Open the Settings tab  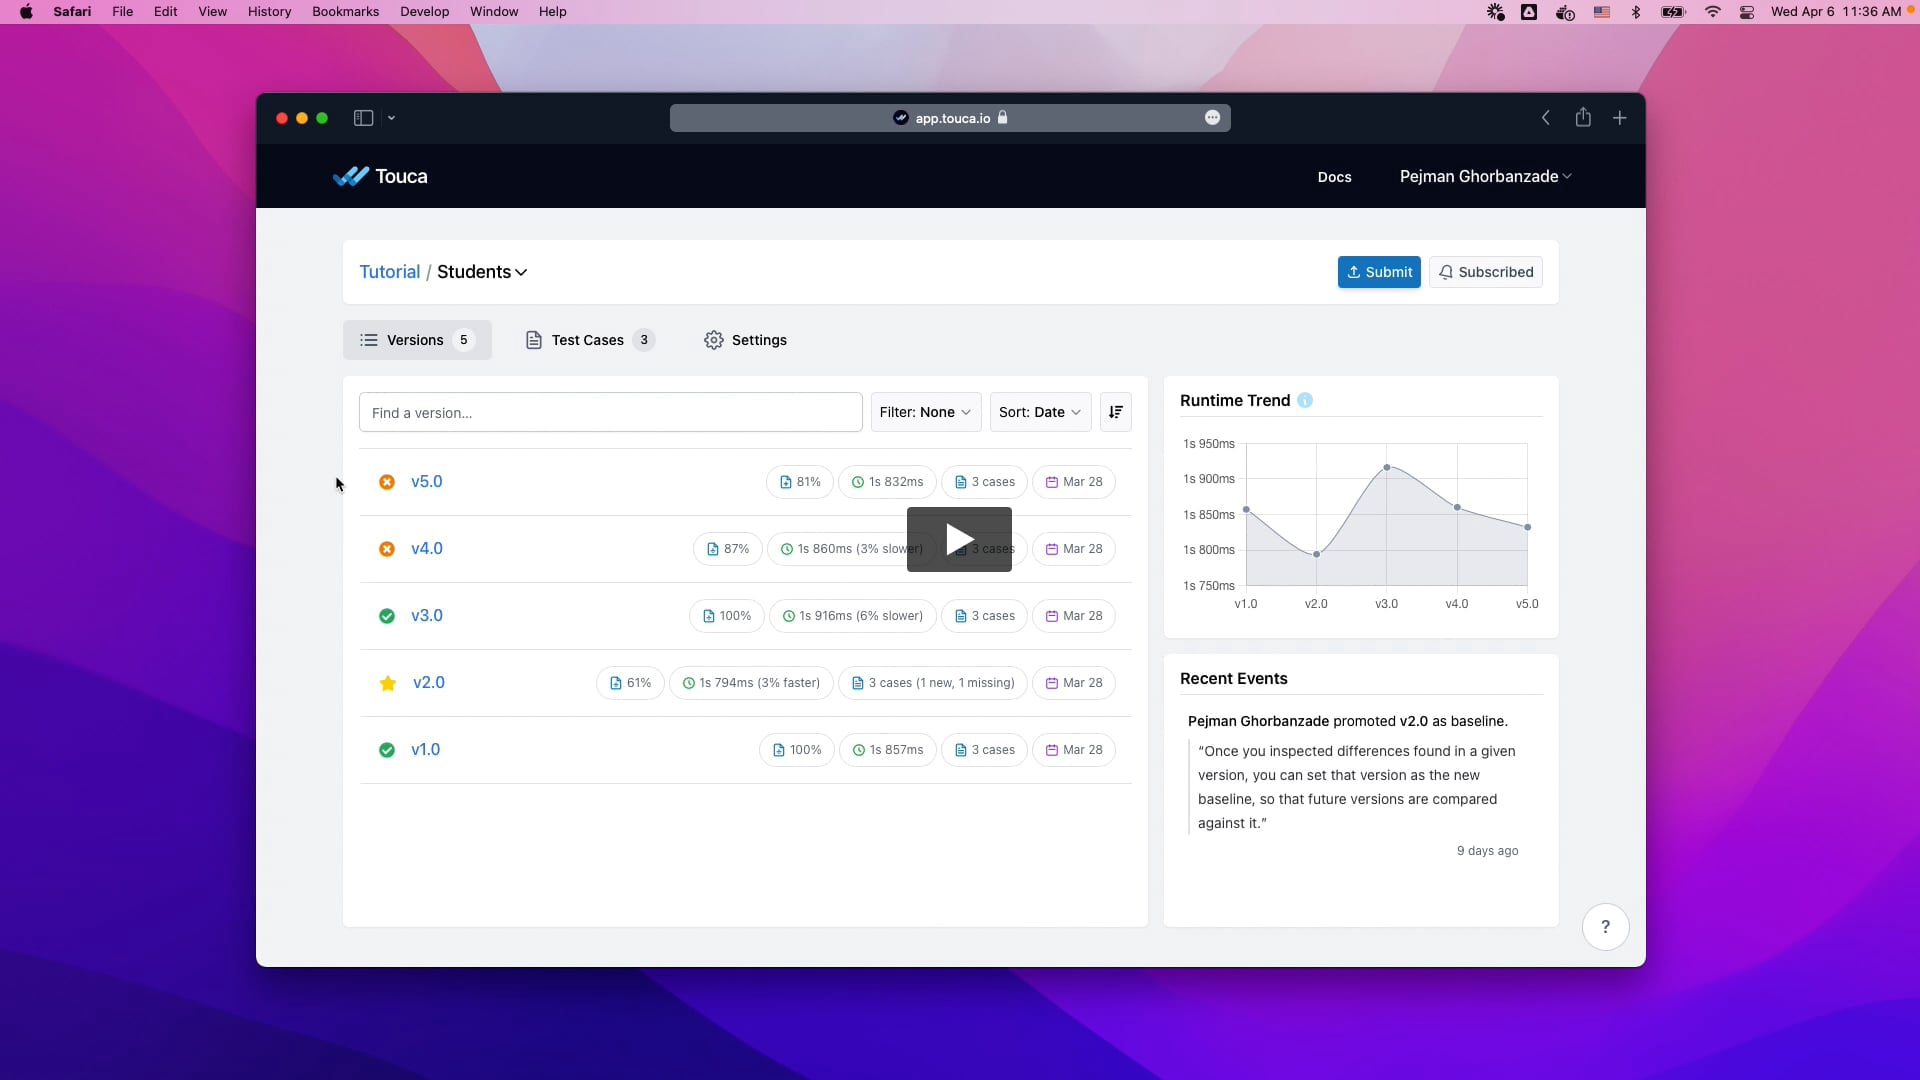(746, 340)
